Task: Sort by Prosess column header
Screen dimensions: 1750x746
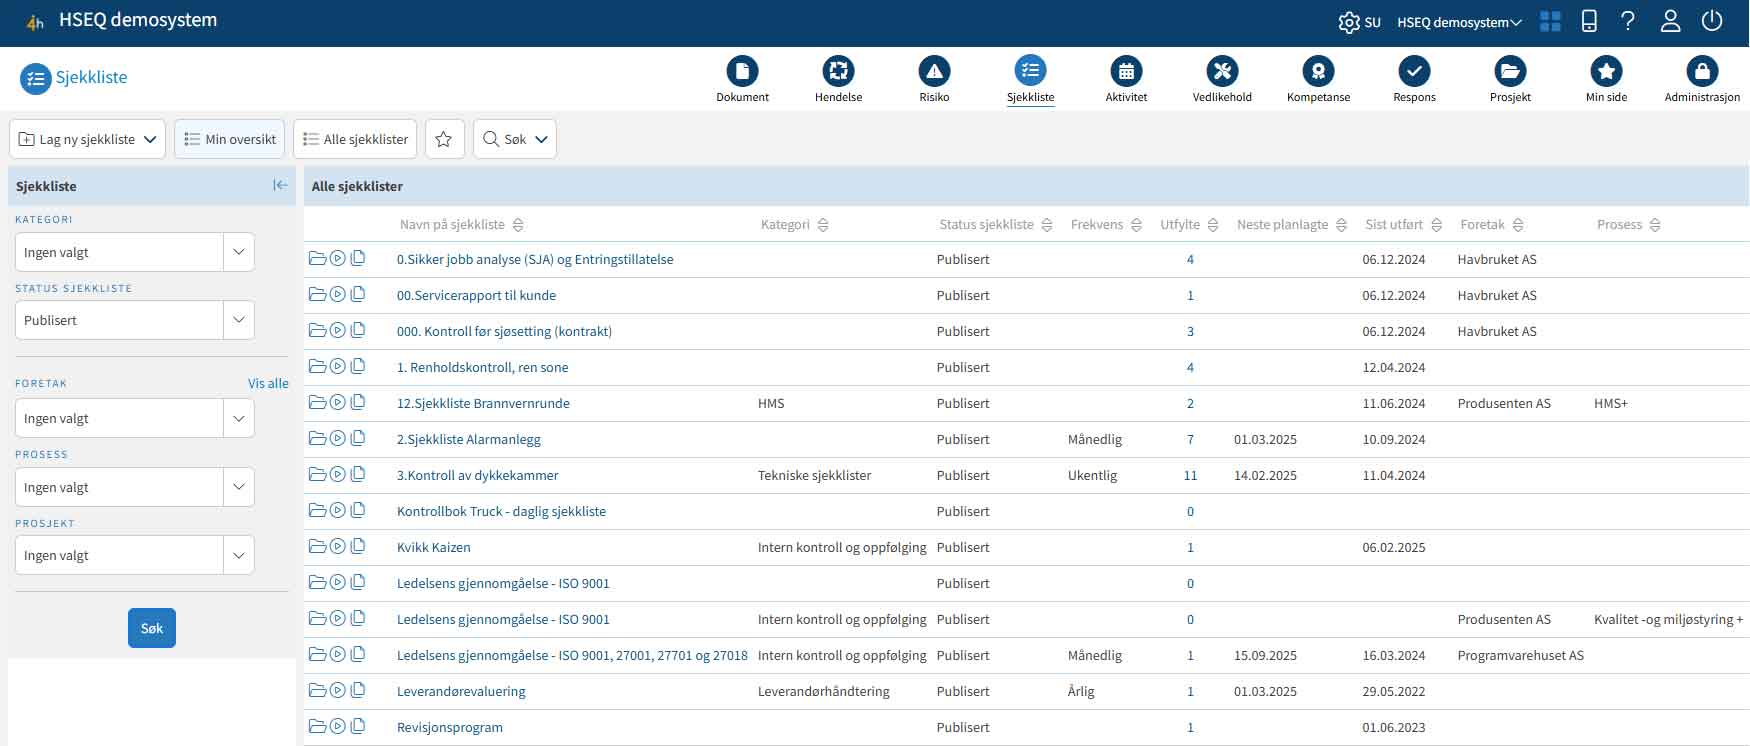Action: tap(1628, 225)
